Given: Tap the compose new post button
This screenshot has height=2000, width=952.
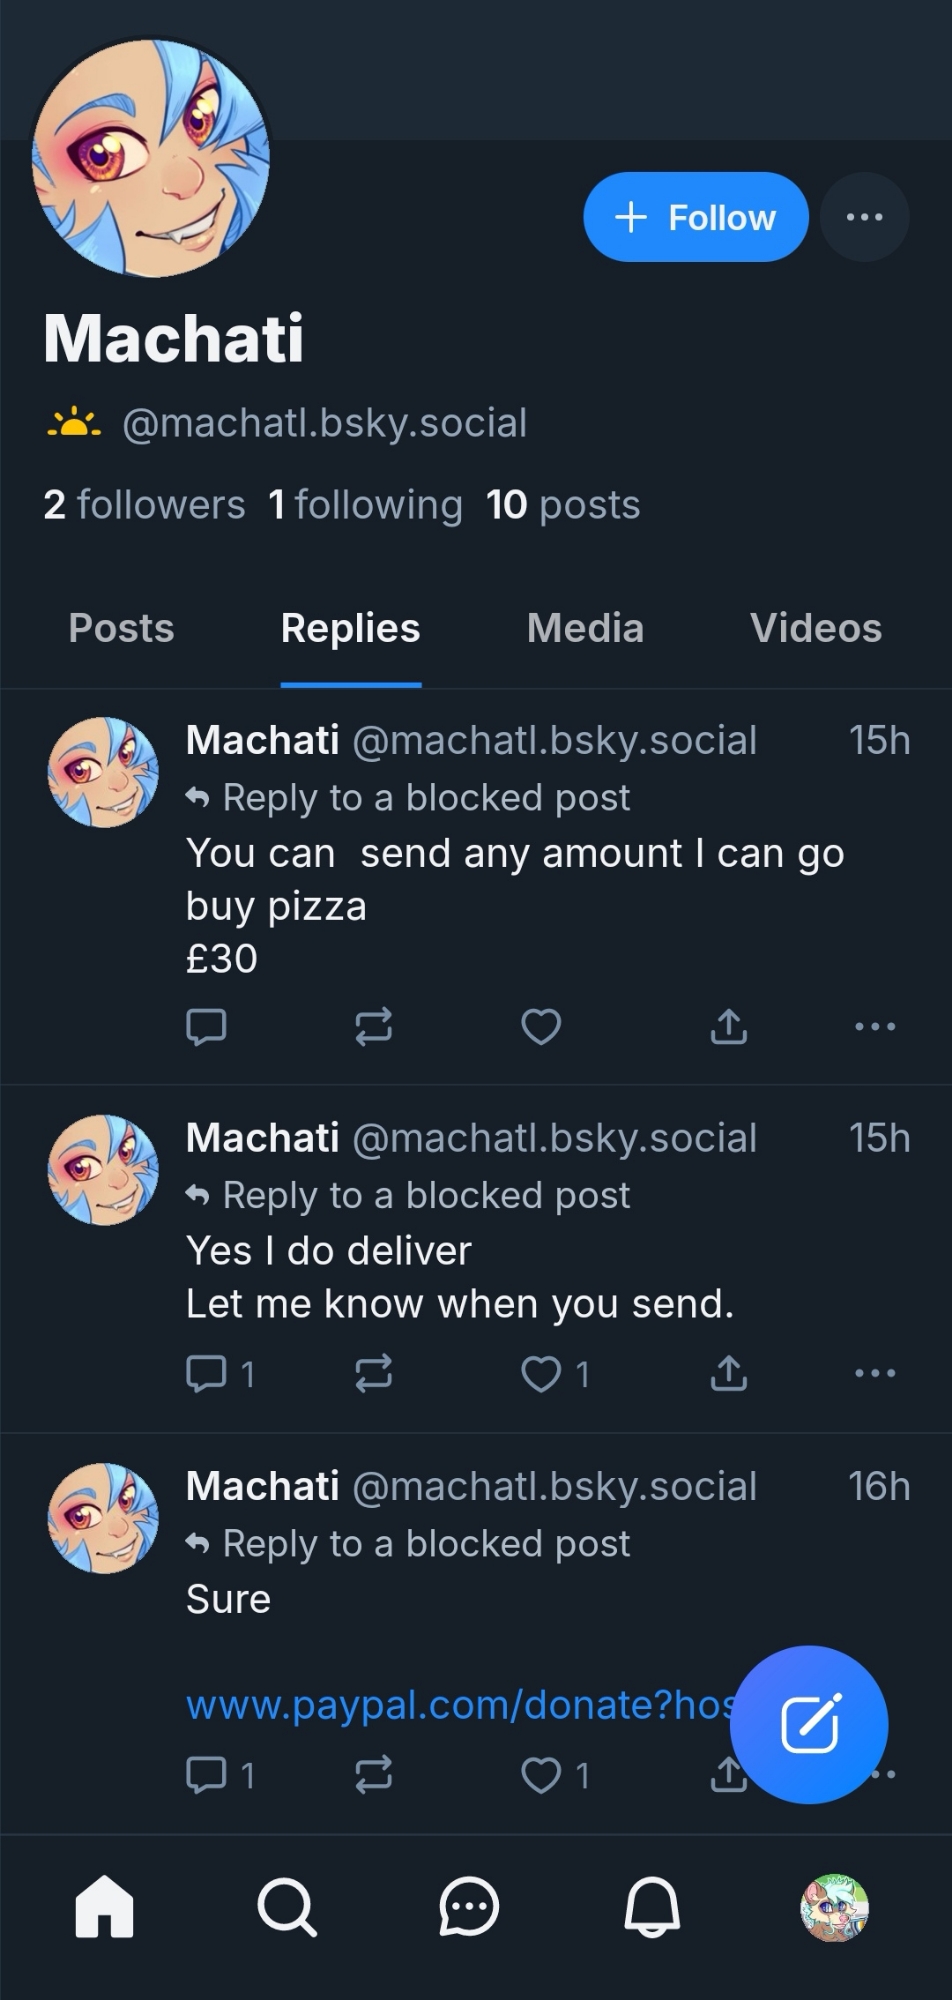Looking at the screenshot, I should pos(809,1724).
